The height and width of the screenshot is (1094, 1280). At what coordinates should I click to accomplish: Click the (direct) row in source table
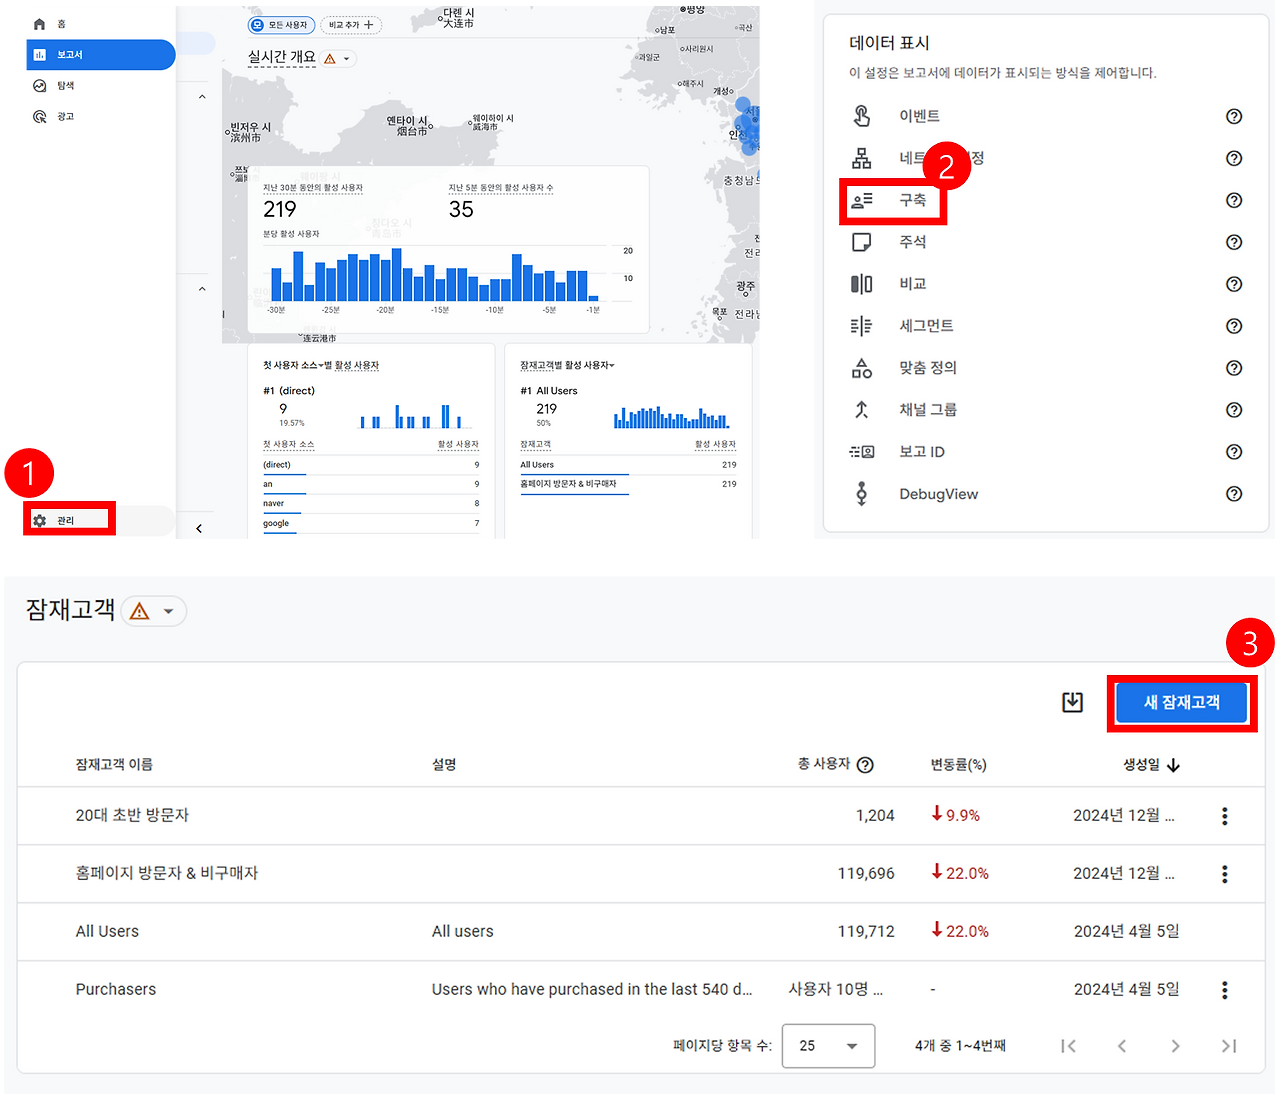coord(371,465)
